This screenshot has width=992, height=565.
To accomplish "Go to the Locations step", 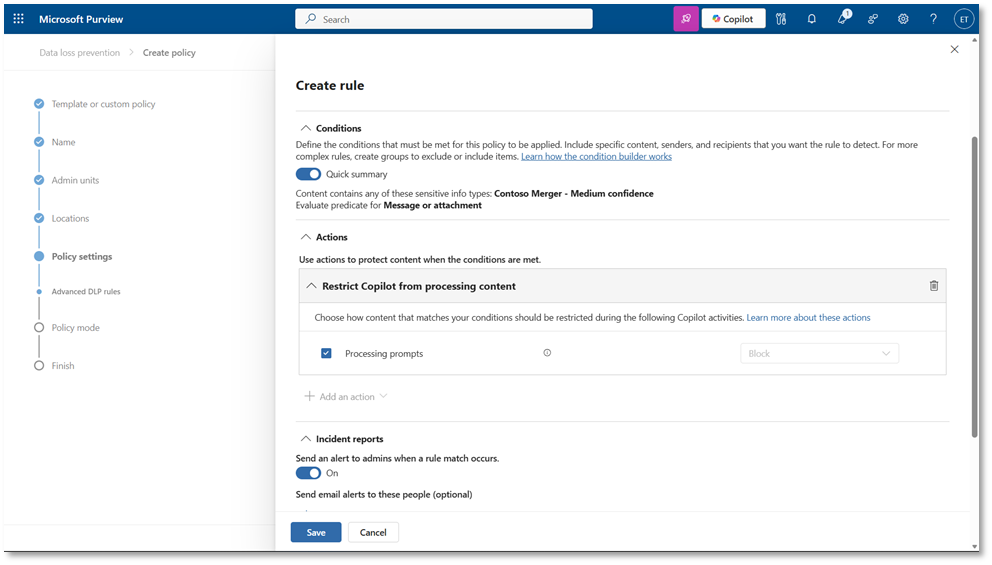I will (x=70, y=218).
